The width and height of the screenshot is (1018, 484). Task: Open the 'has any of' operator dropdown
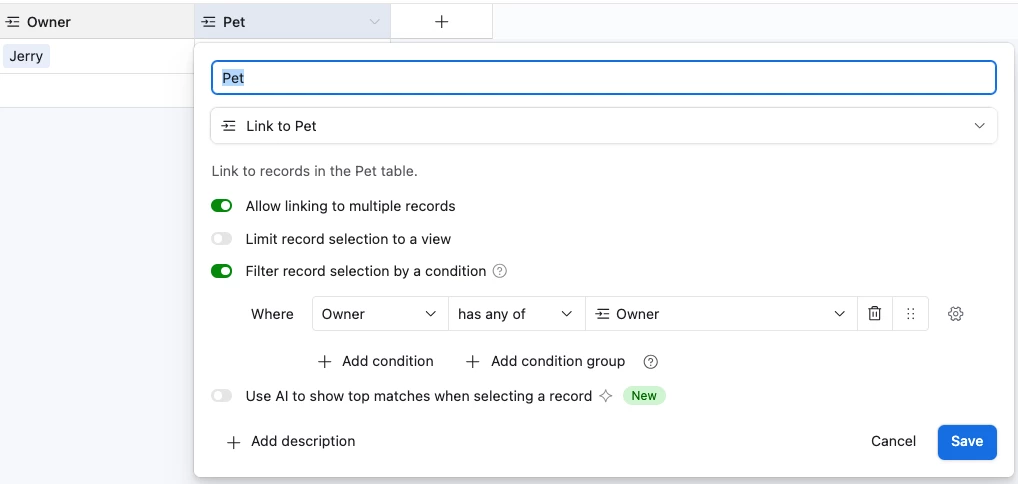515,314
